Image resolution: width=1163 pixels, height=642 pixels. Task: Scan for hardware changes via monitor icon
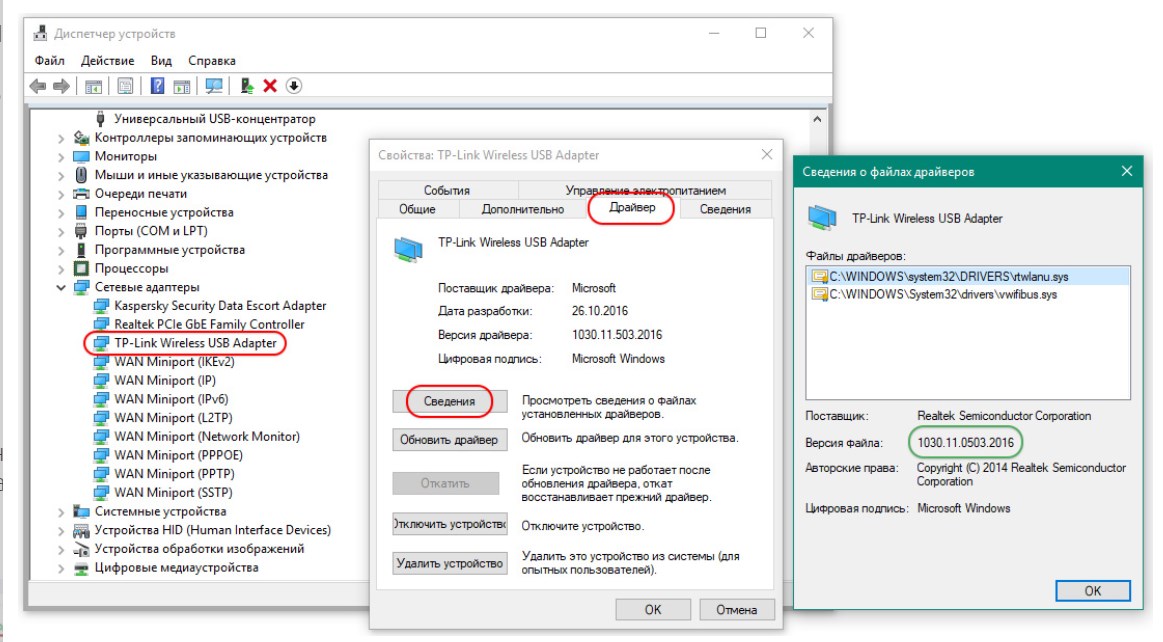tap(214, 86)
